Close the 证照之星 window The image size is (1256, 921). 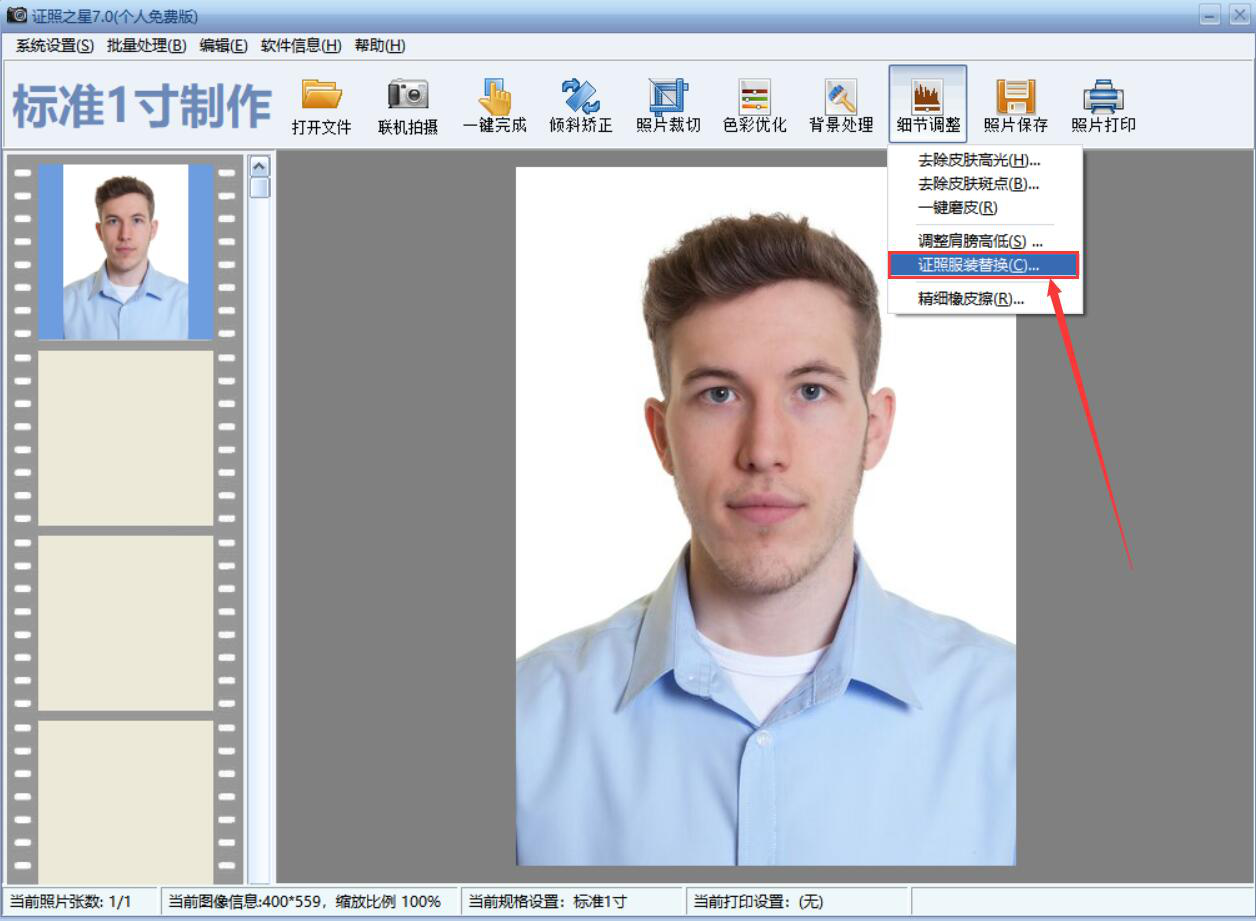click(x=1239, y=15)
